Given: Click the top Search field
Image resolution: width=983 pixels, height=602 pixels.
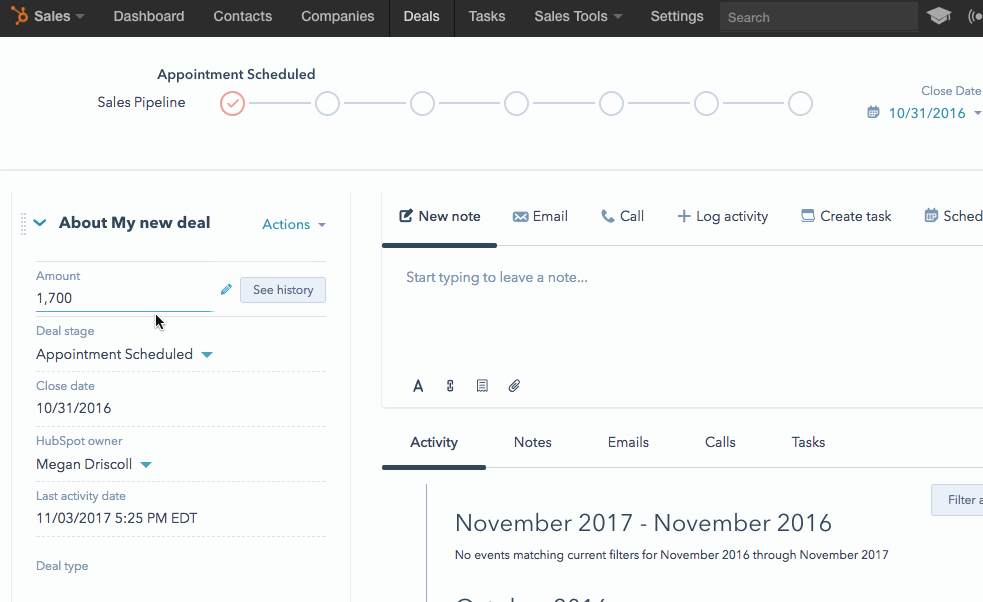Looking at the screenshot, I should (818, 17).
